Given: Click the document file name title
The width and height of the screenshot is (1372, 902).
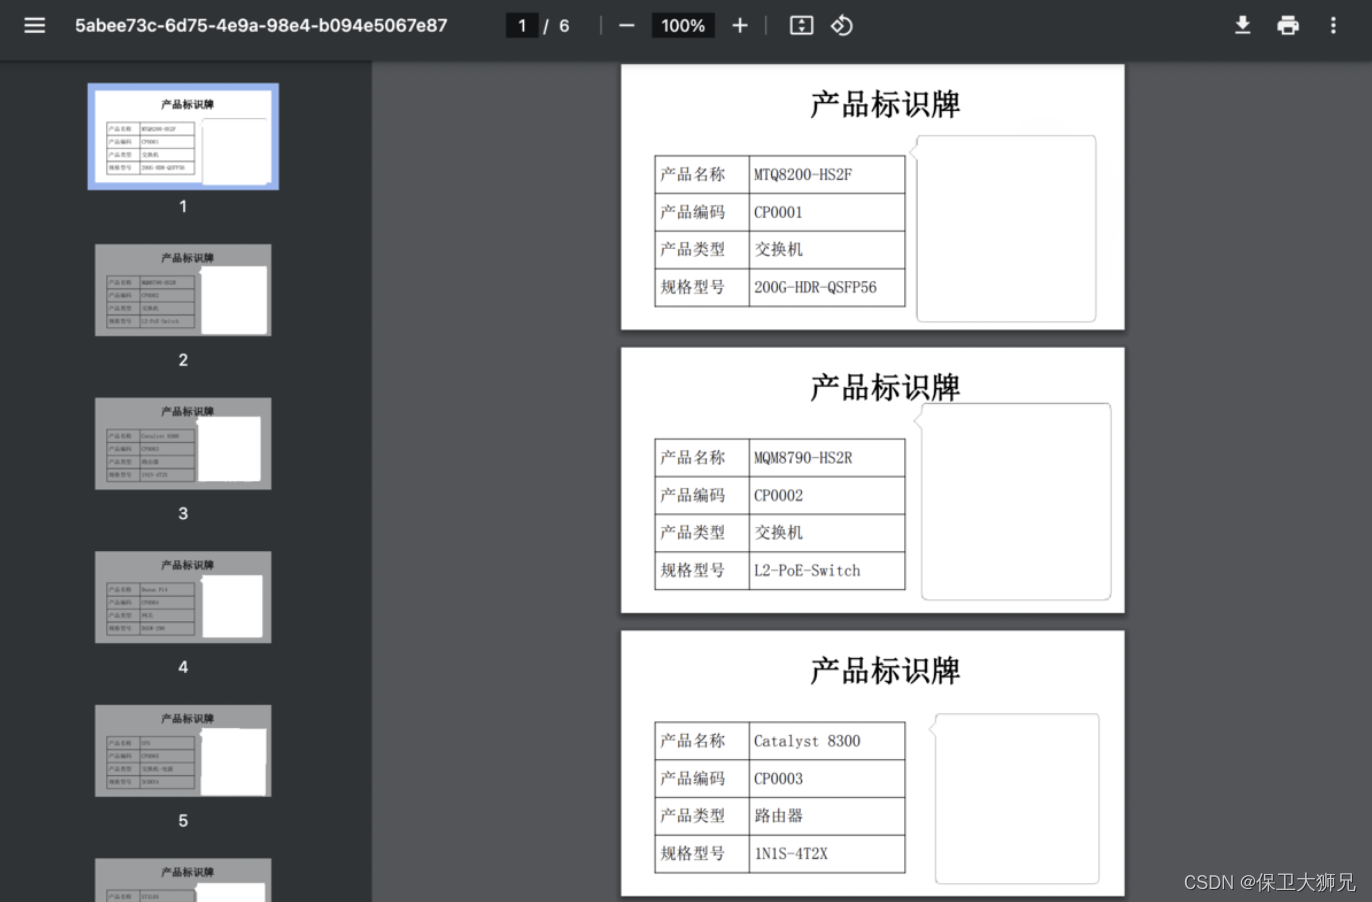Looking at the screenshot, I should [261, 25].
